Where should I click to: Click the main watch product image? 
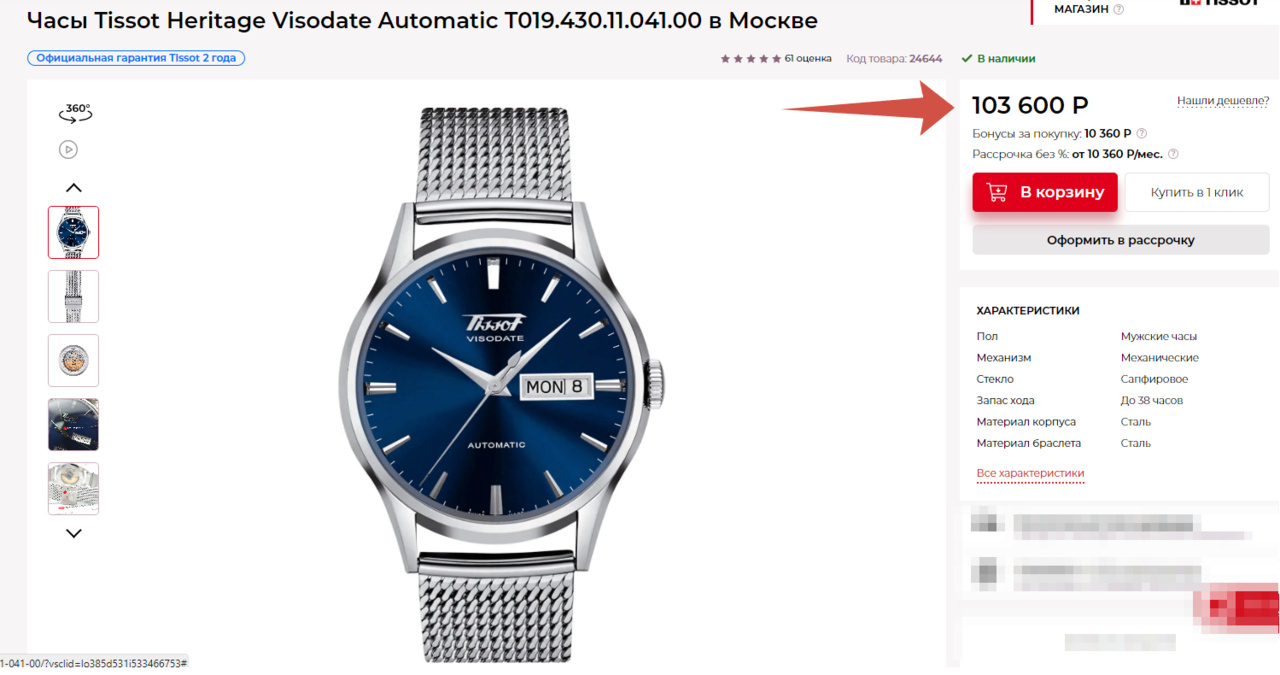click(x=502, y=384)
